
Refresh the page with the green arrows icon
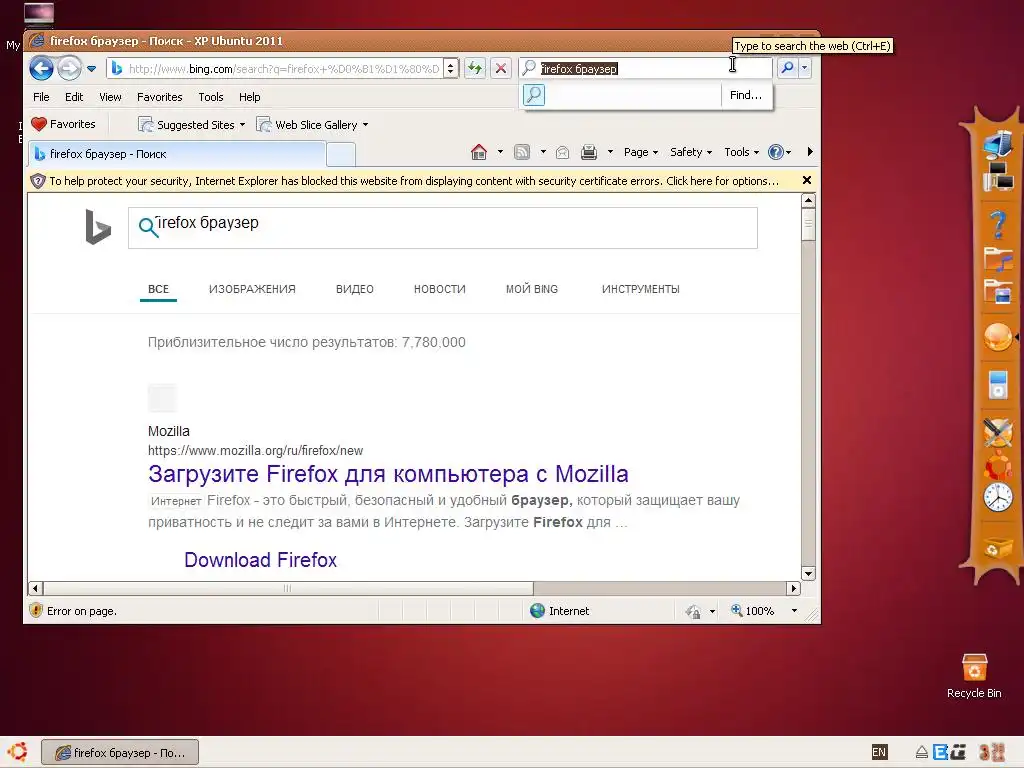(475, 68)
